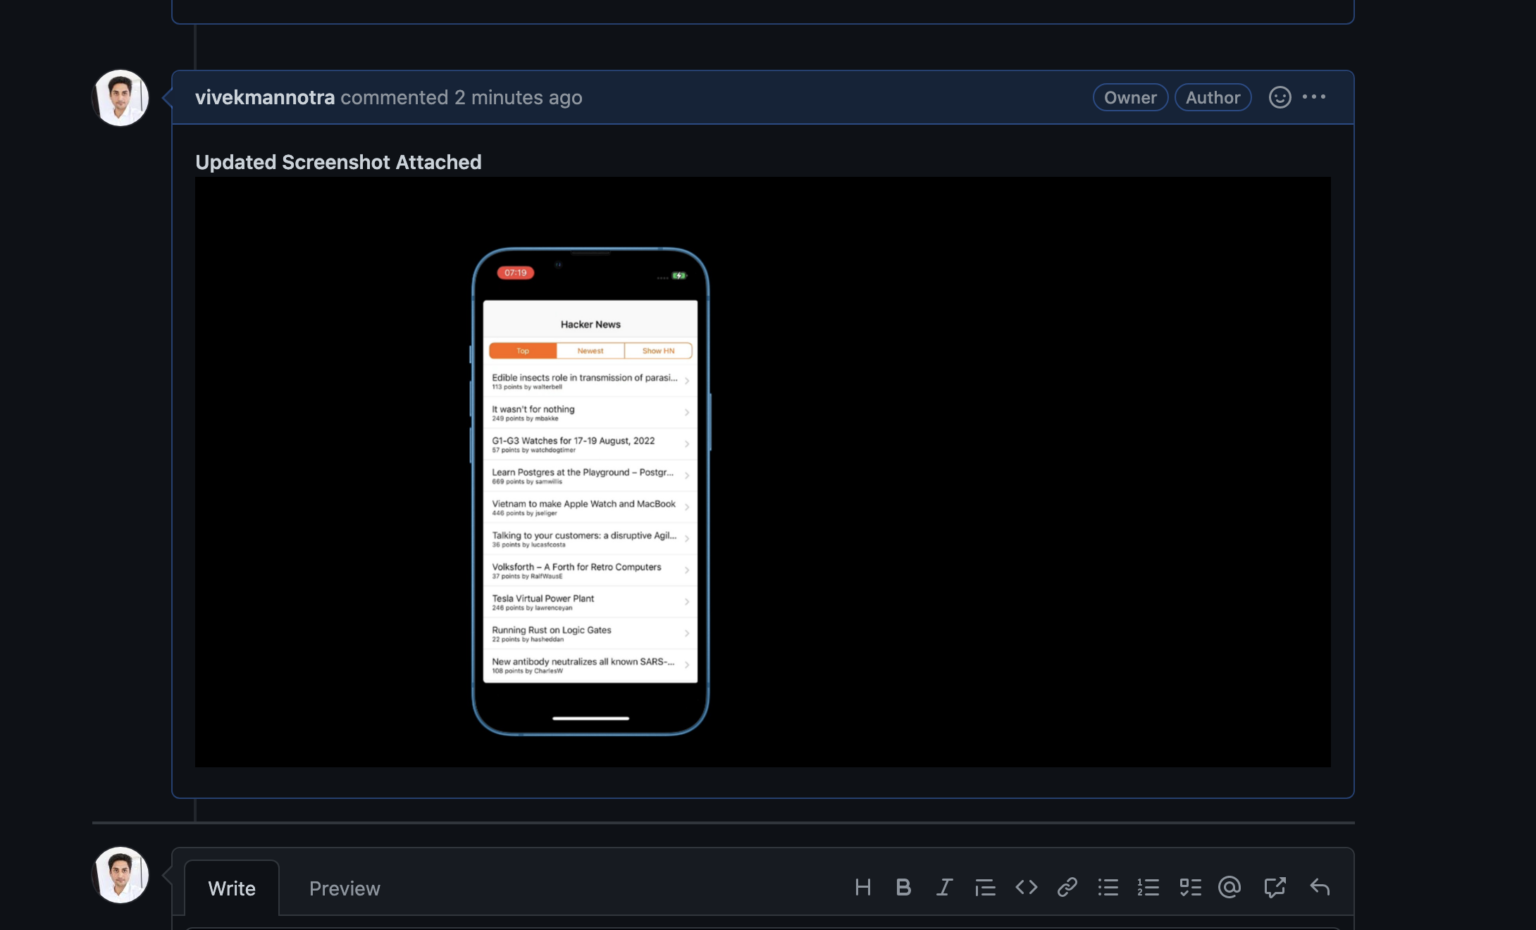The image size is (1536, 930).
Task: Insert a blockquote into the comment
Action: pyautogui.click(x=985, y=887)
